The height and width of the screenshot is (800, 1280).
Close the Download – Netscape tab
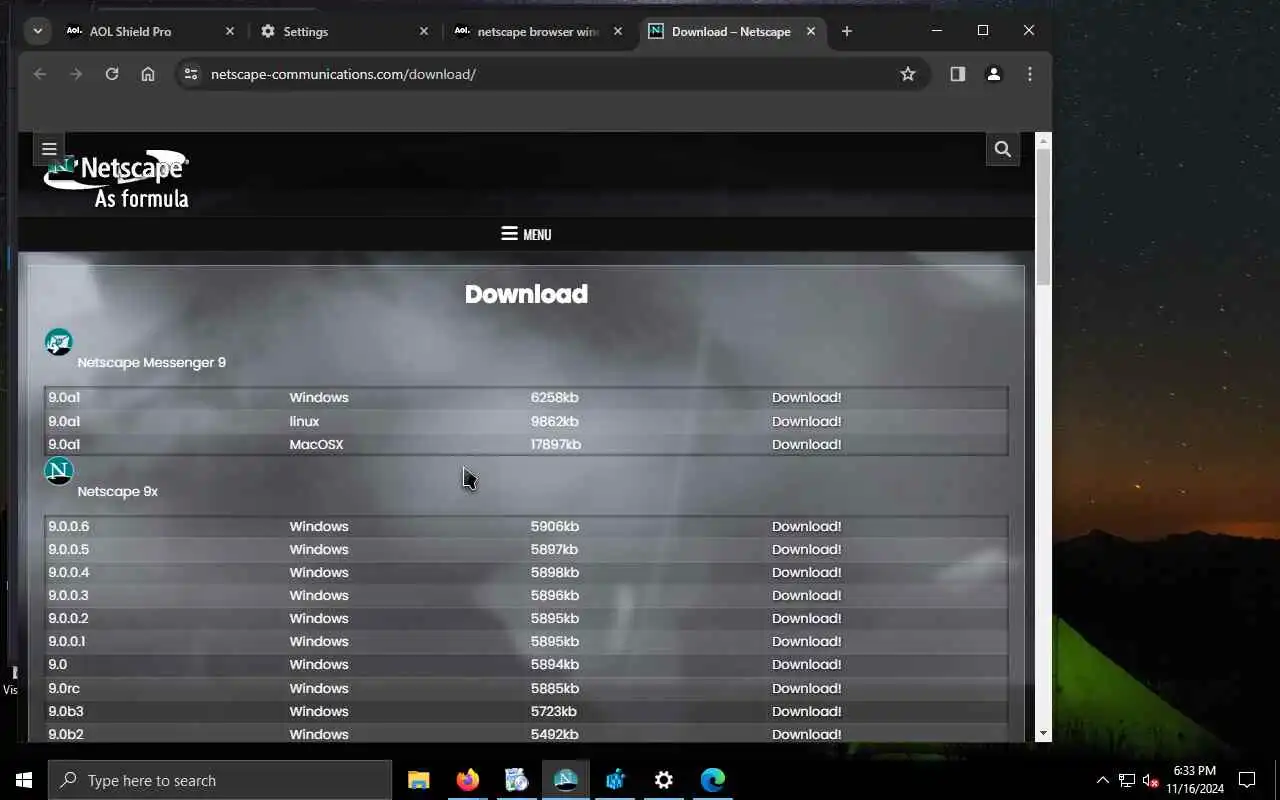(810, 31)
